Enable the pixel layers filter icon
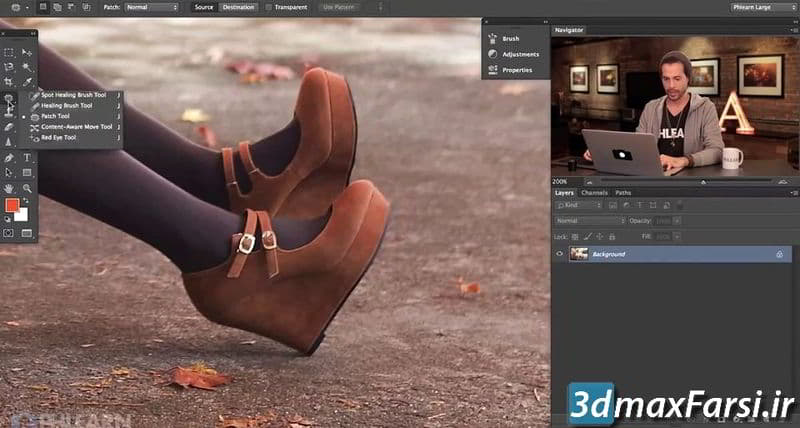The height and width of the screenshot is (428, 800). [613, 206]
